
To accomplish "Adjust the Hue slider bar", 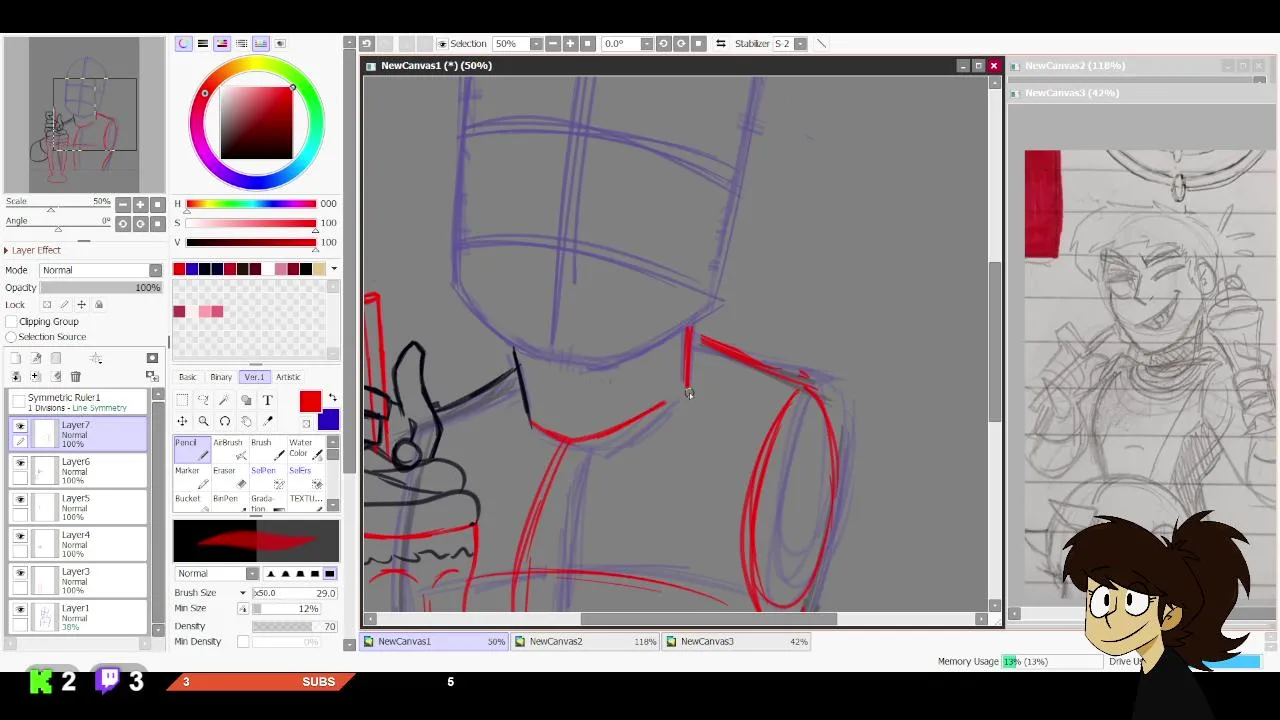I will [250, 204].
